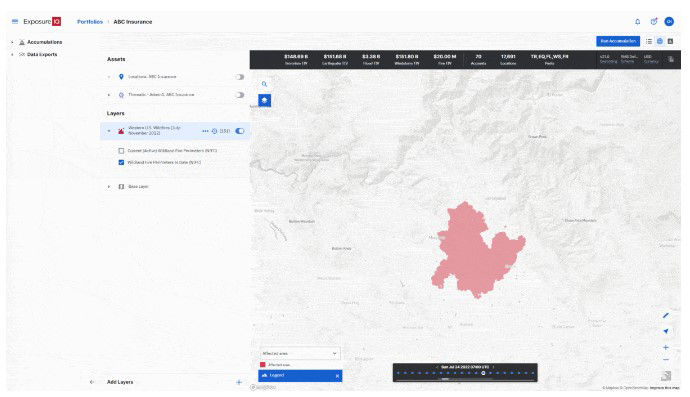Select the draw pencil tool on map
This screenshot has width=690, height=397.
point(666,315)
